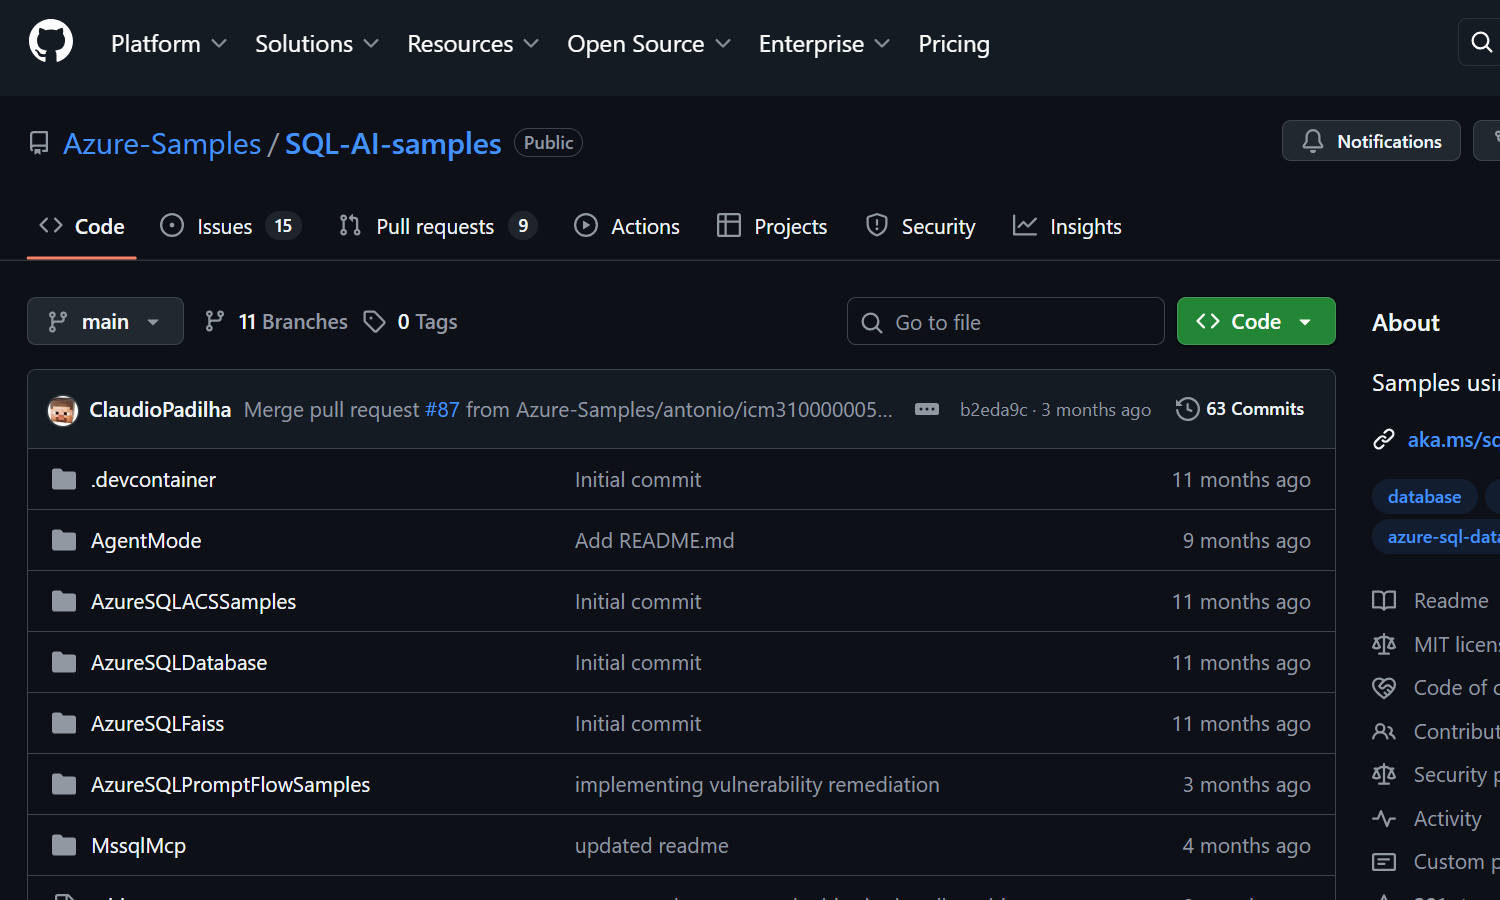Click the GitHub logo icon

point(51,43)
